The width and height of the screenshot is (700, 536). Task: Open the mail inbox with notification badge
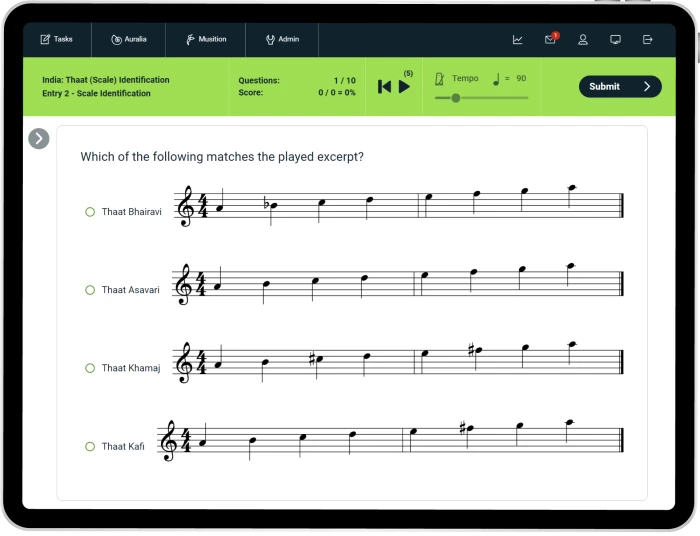[x=550, y=40]
